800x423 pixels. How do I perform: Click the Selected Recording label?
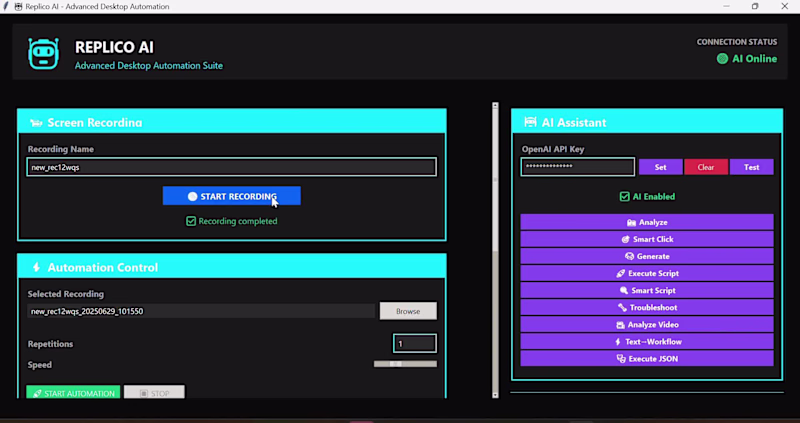pos(66,294)
